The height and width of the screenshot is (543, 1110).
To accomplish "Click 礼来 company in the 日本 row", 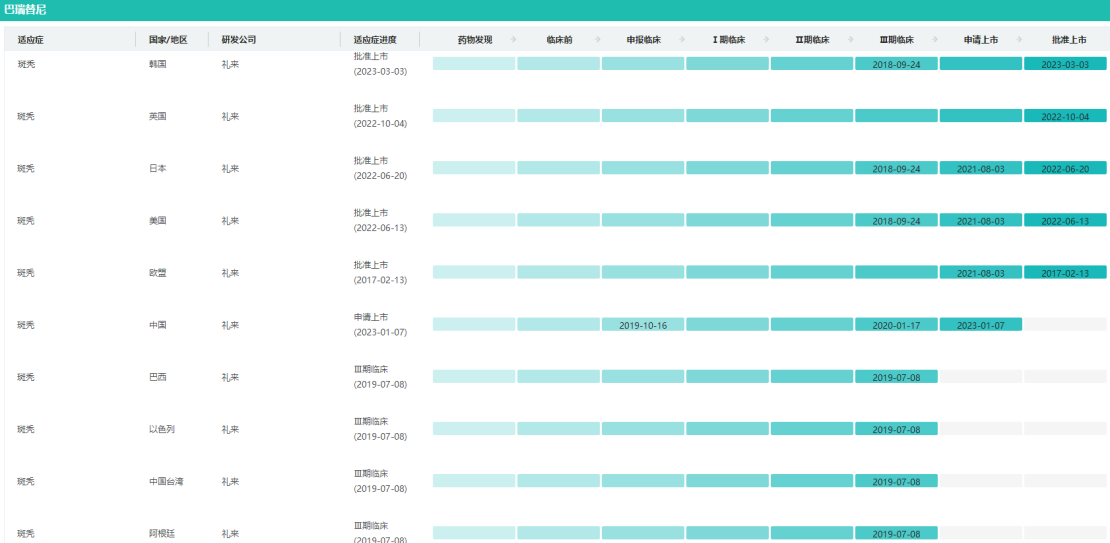I will coord(230,168).
